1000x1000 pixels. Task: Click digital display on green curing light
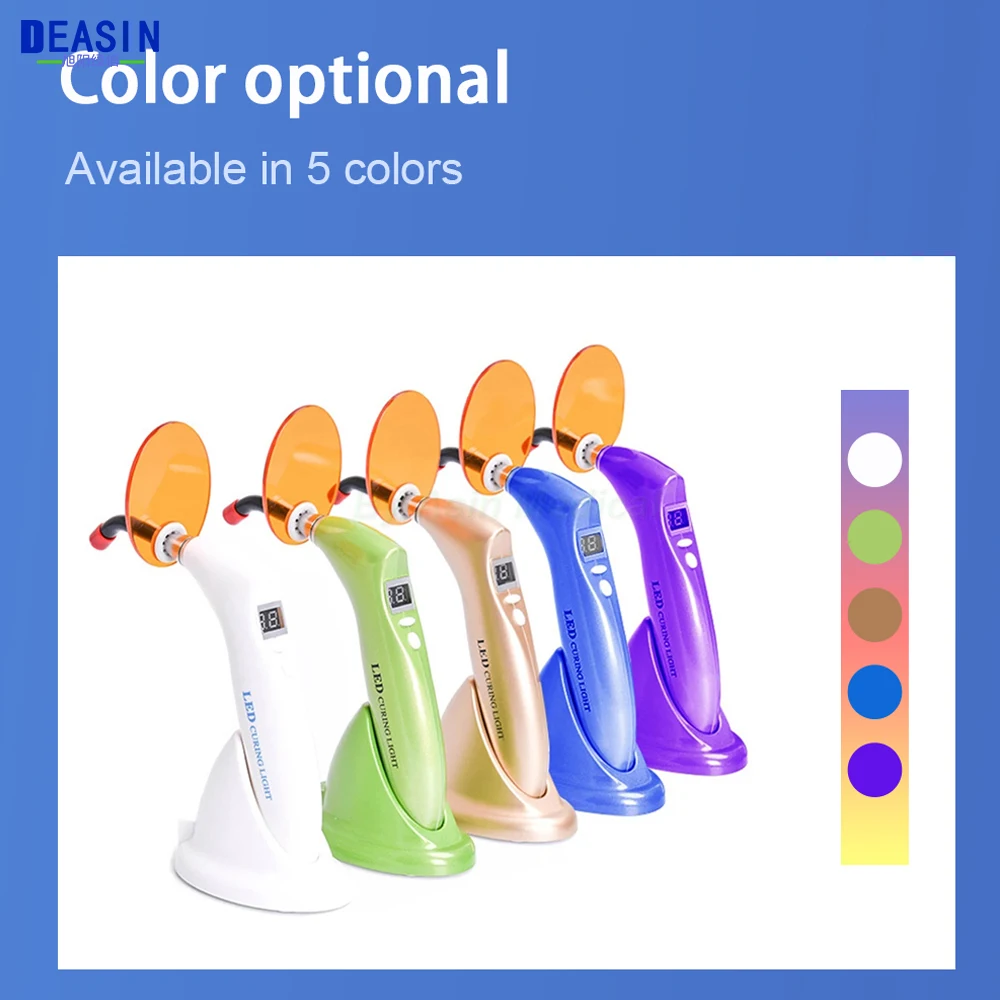click(x=400, y=596)
